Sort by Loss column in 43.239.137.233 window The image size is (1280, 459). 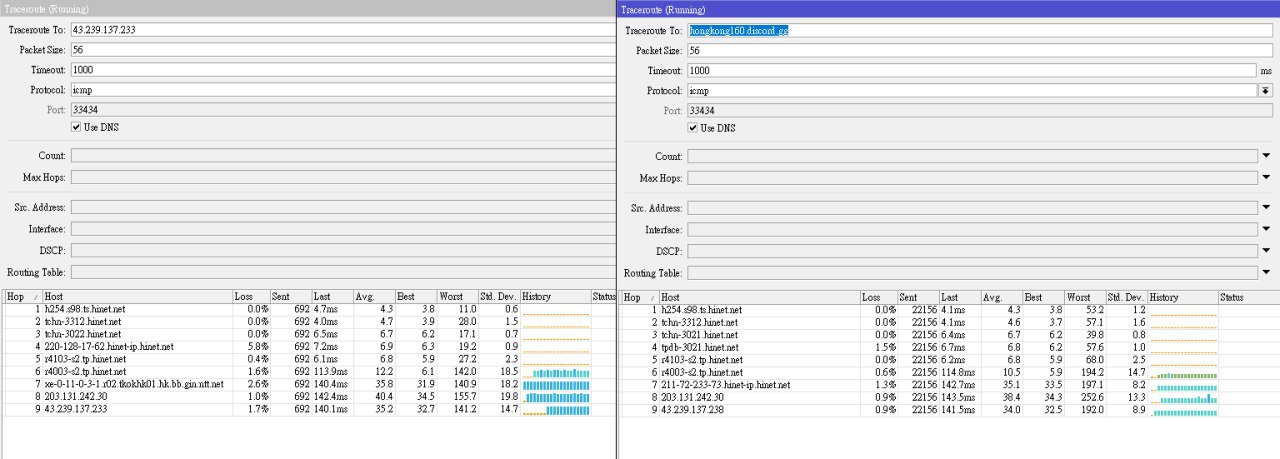pyautogui.click(x=250, y=297)
